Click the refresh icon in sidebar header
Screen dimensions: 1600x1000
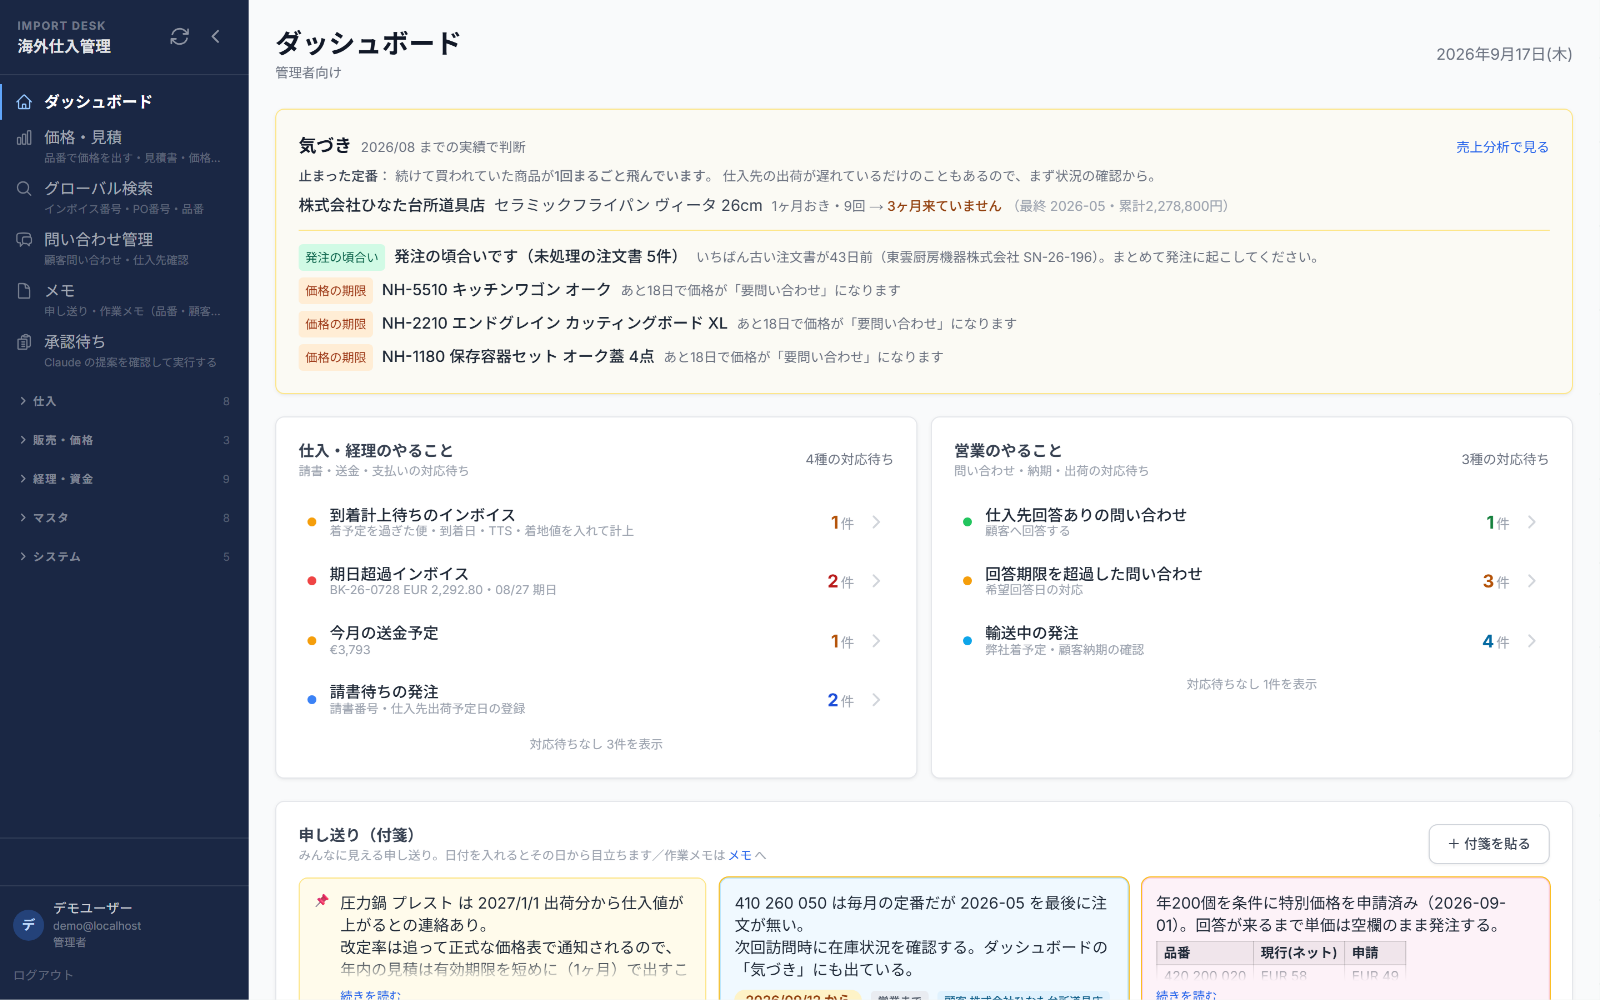tap(180, 37)
